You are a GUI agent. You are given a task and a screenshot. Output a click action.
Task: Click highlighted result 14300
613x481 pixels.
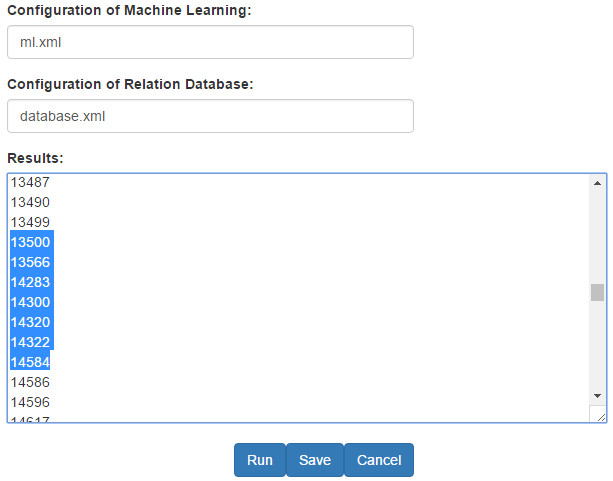click(x=30, y=302)
